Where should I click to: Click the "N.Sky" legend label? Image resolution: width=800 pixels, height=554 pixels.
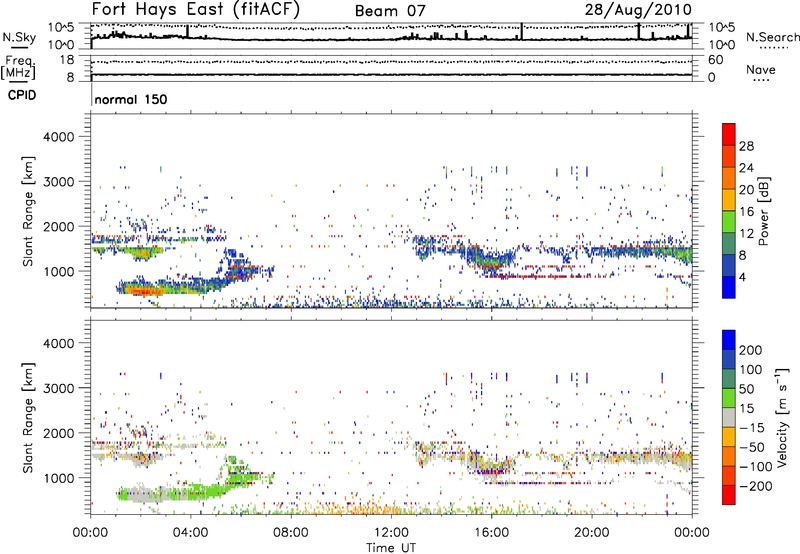click(19, 37)
